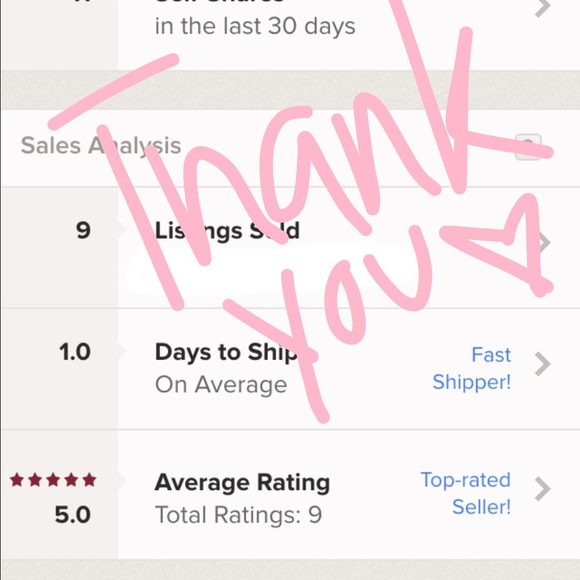The width and height of the screenshot is (580, 580).
Task: Select the fifth red rating star
Action: tap(89, 480)
